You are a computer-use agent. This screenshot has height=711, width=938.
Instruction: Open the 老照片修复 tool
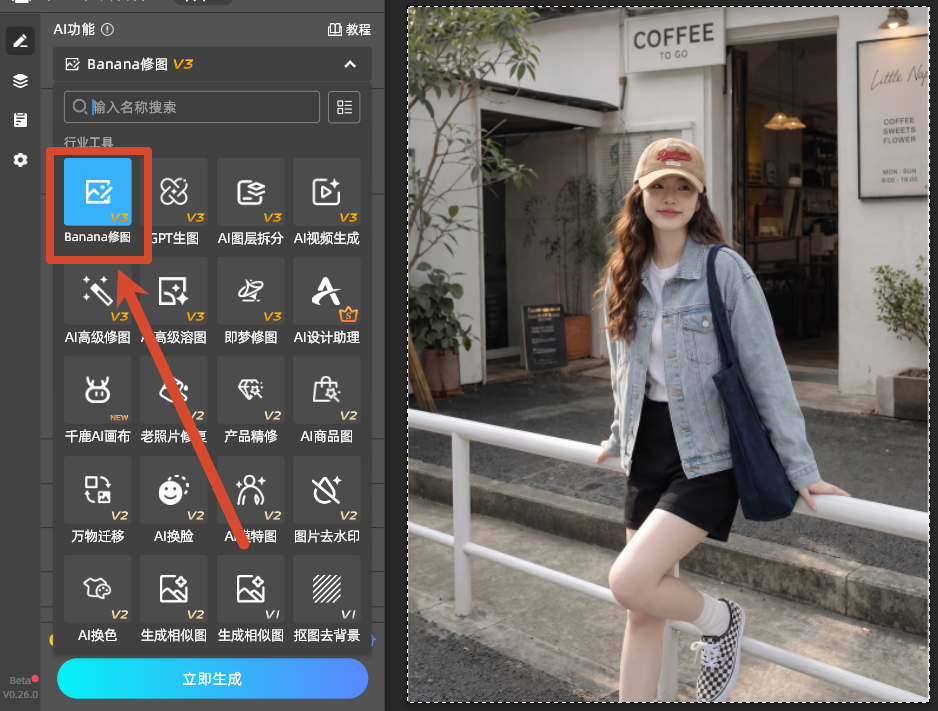(x=174, y=390)
